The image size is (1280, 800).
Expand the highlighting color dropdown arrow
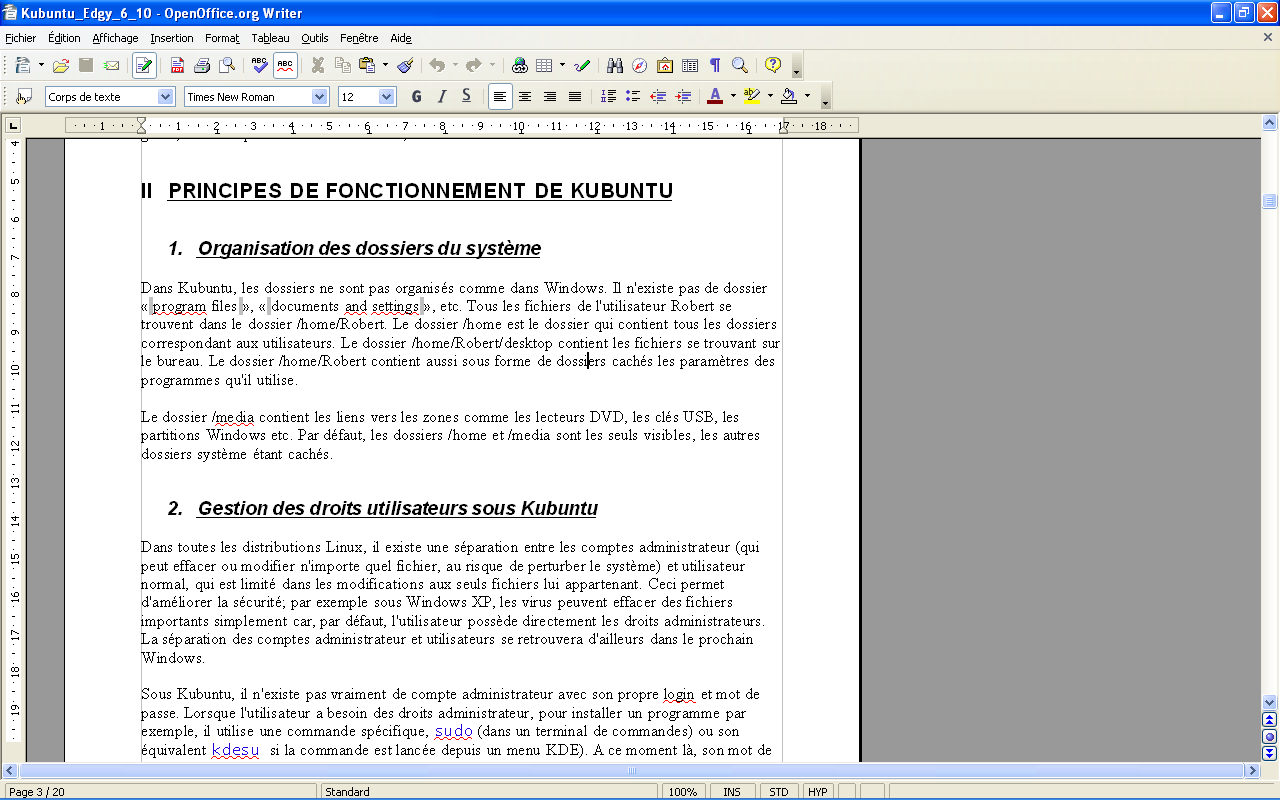(x=770, y=96)
